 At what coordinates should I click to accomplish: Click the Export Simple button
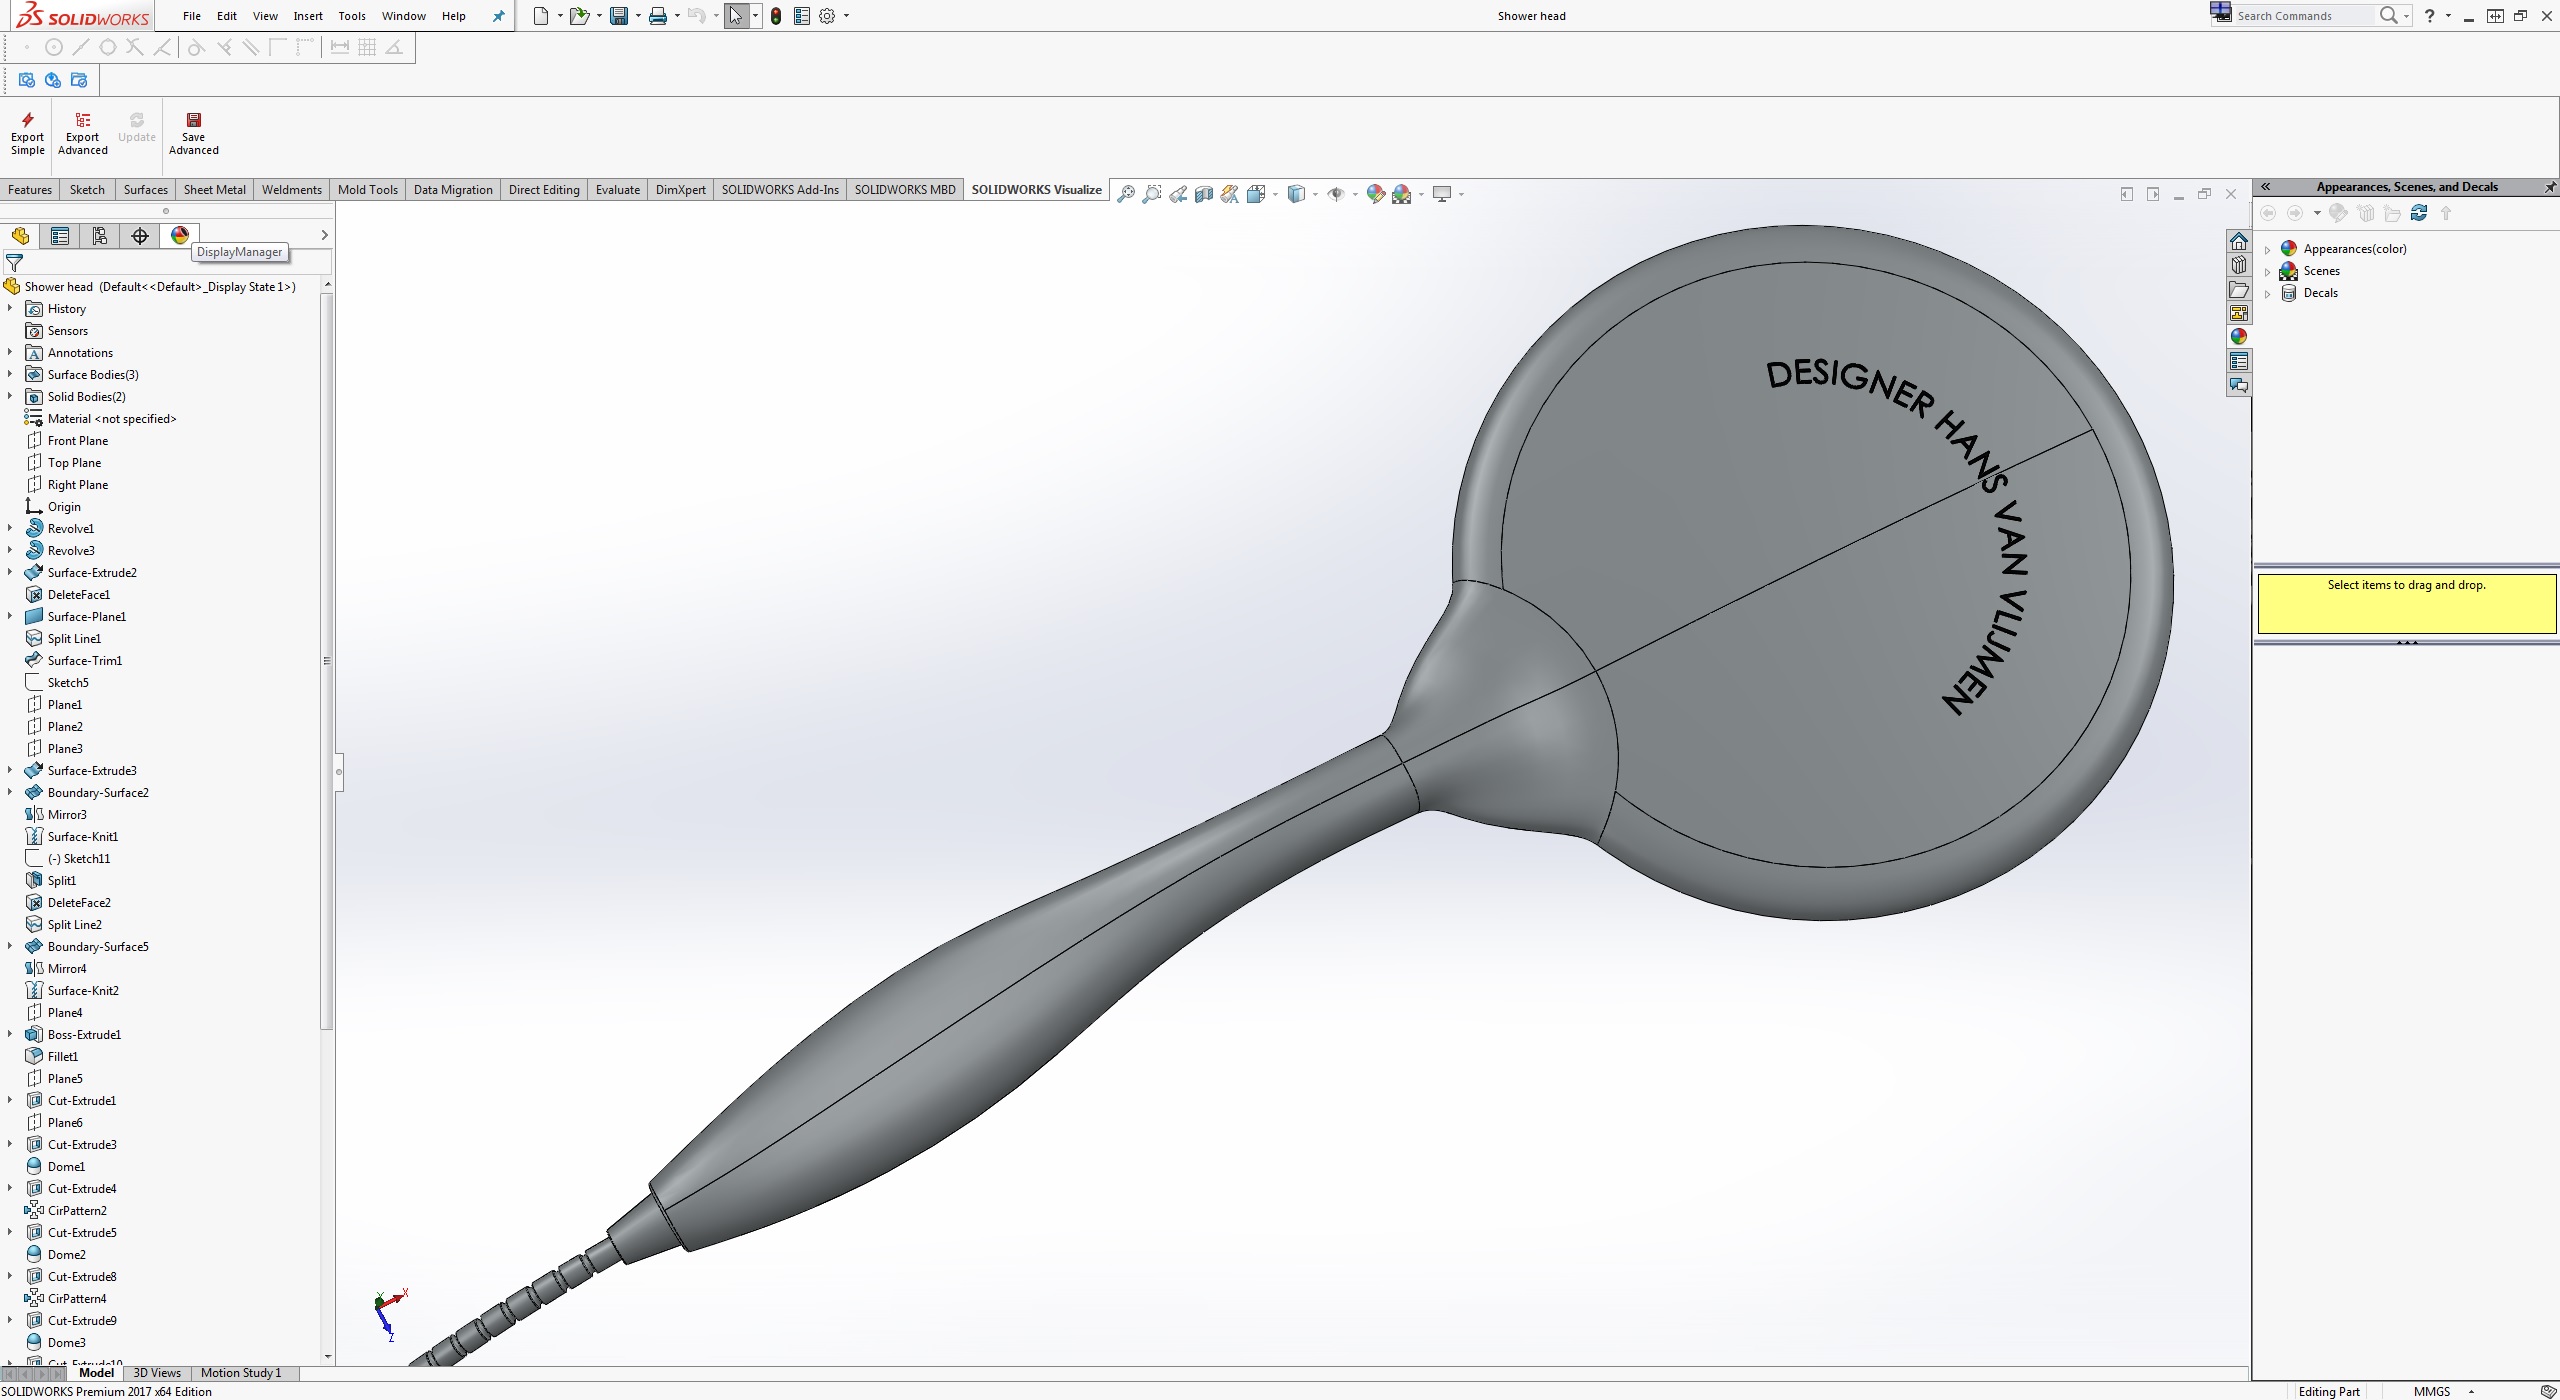tap(27, 133)
